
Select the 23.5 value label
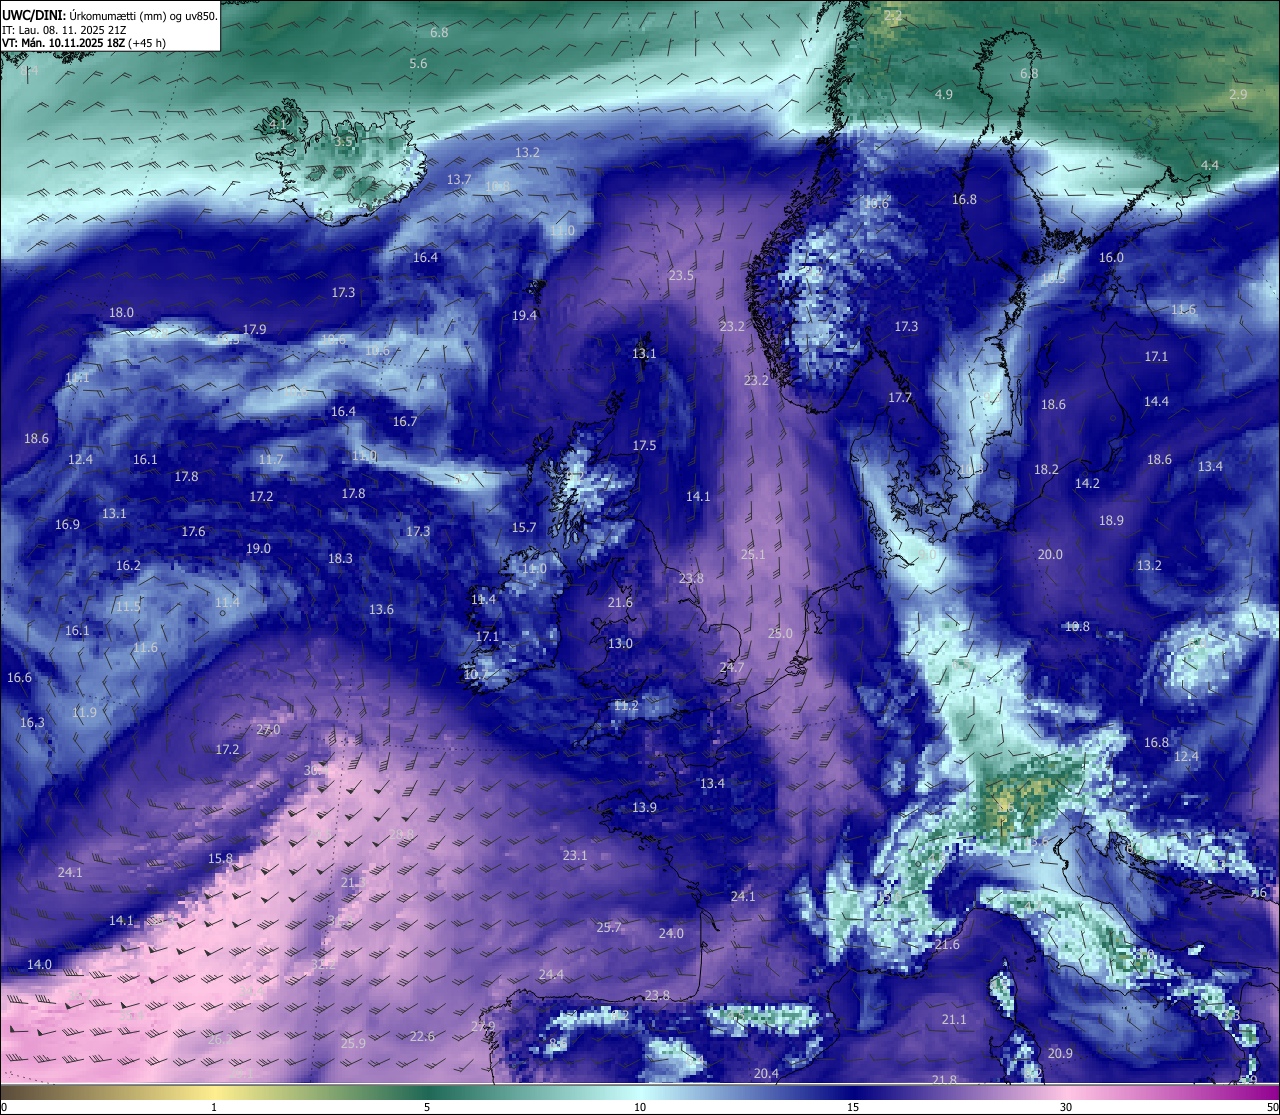681,275
